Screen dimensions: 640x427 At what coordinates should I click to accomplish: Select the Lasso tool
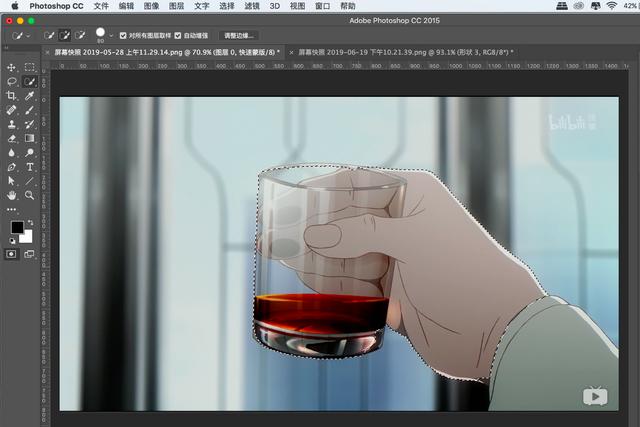tap(11, 81)
